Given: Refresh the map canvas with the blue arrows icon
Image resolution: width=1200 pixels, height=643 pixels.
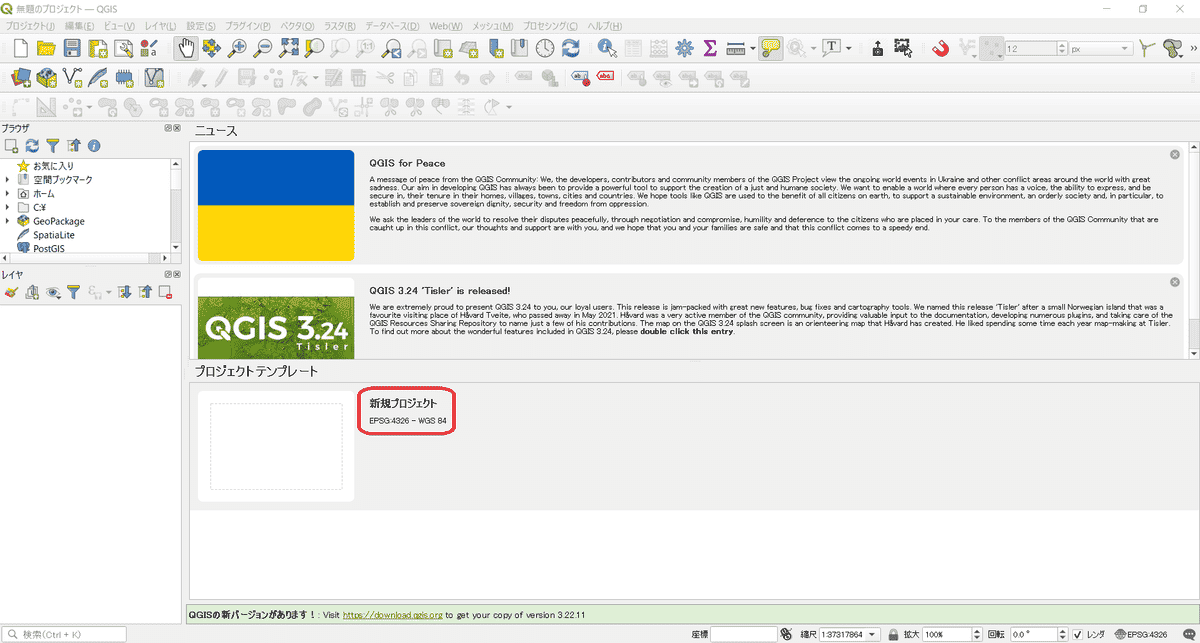Looking at the screenshot, I should coord(571,47).
